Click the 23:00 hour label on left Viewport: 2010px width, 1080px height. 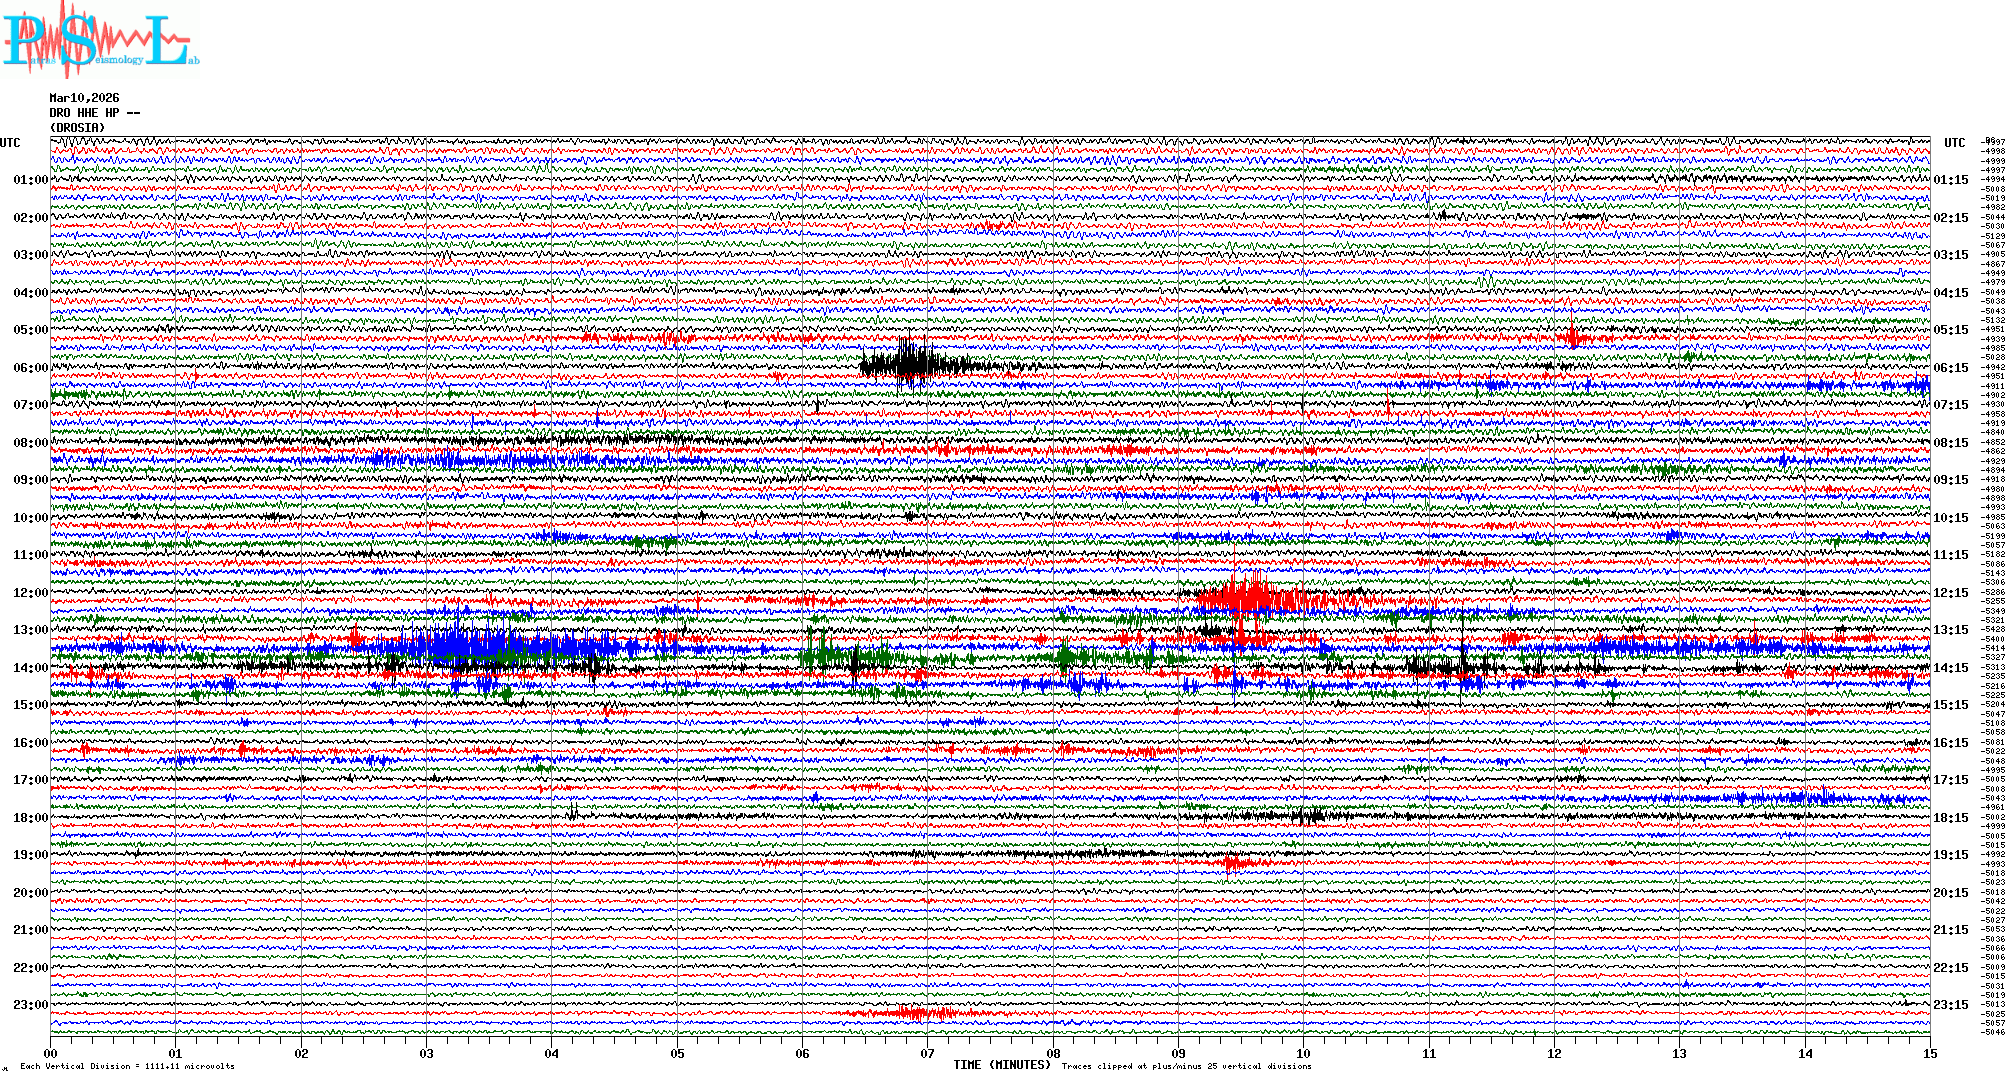click(x=30, y=1005)
